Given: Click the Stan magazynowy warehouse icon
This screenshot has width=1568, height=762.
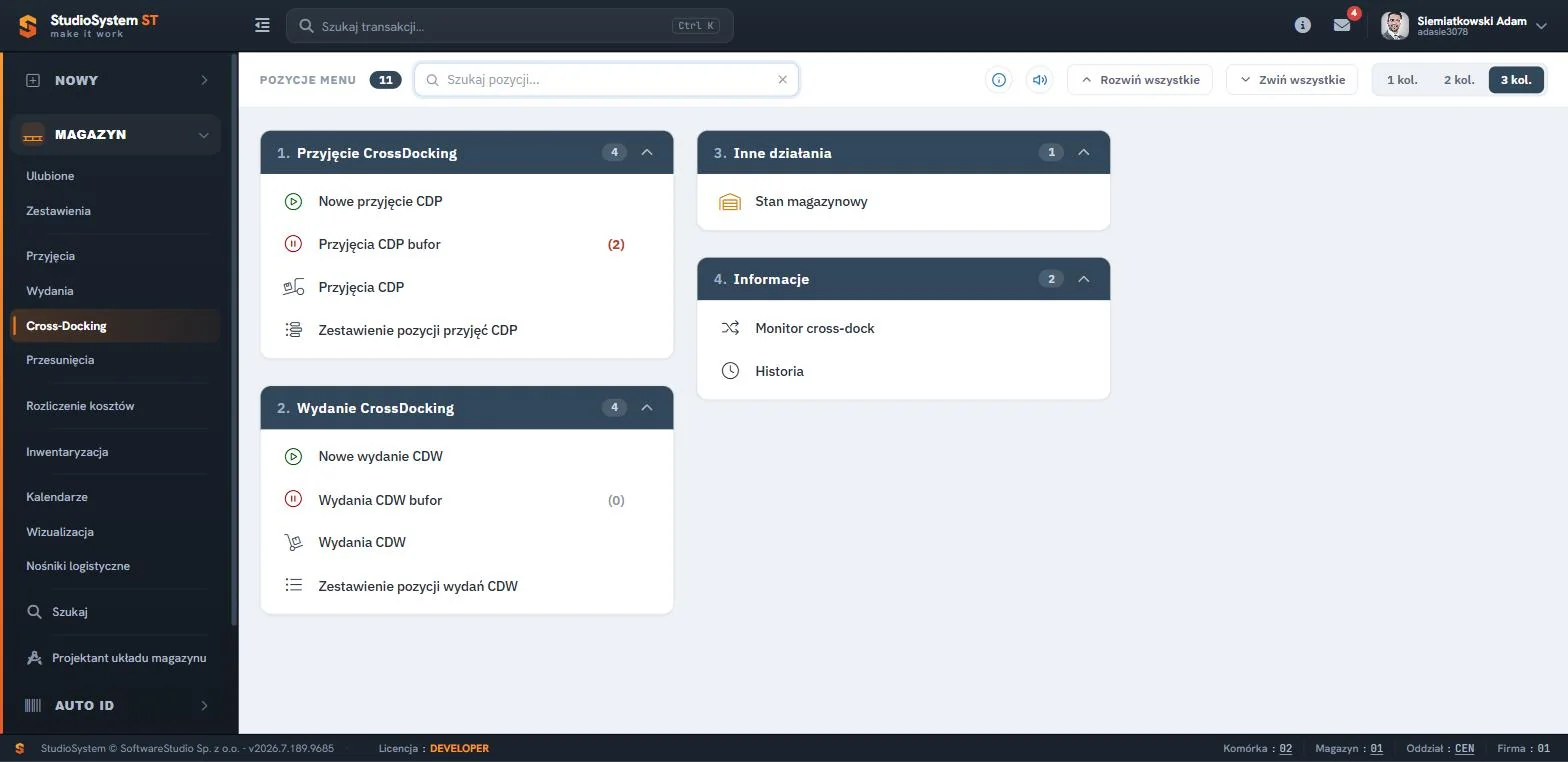Looking at the screenshot, I should [730, 202].
